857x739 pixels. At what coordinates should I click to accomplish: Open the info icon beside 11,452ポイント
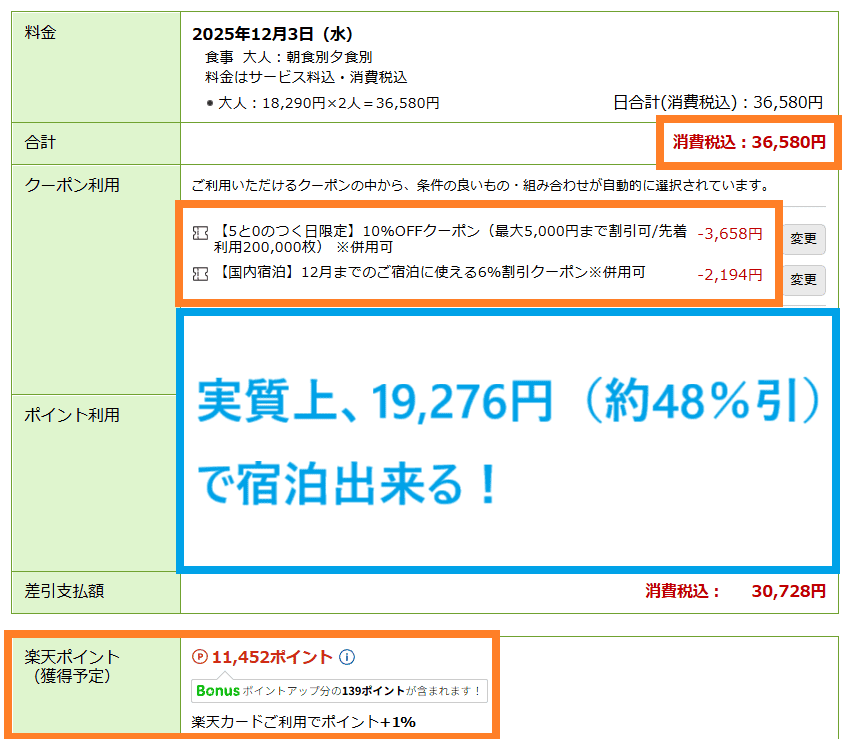[x=347, y=657]
